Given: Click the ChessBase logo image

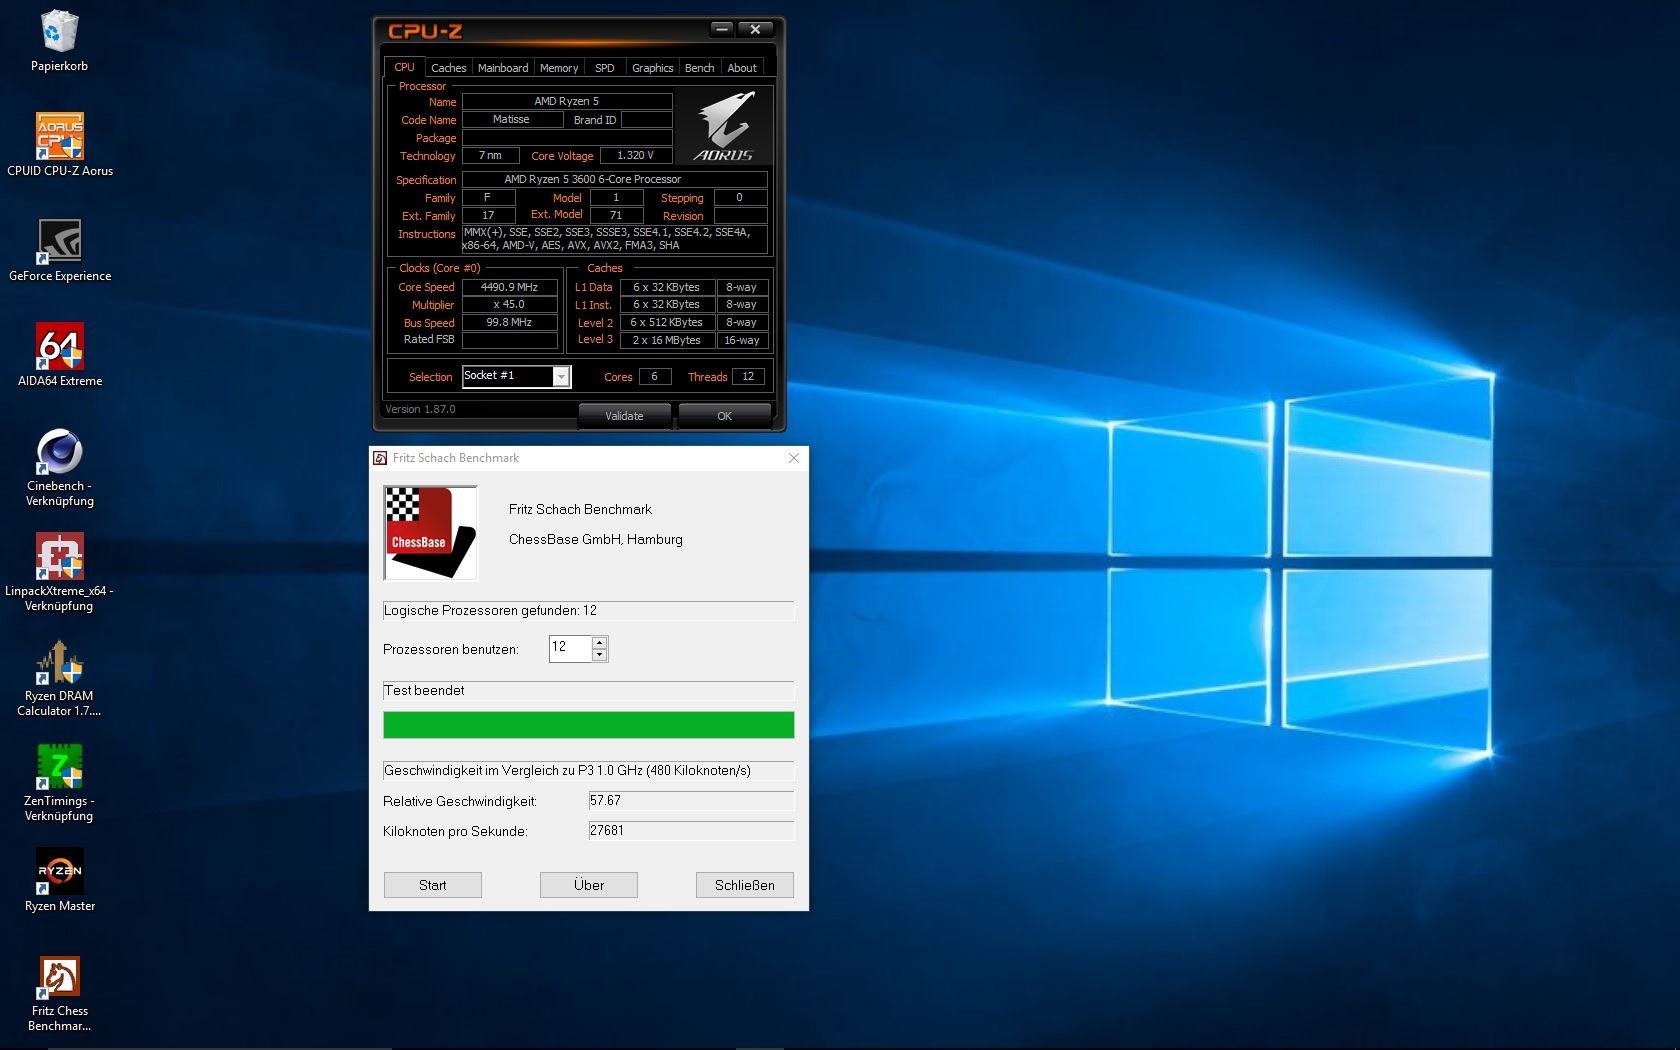Looking at the screenshot, I should (x=430, y=533).
